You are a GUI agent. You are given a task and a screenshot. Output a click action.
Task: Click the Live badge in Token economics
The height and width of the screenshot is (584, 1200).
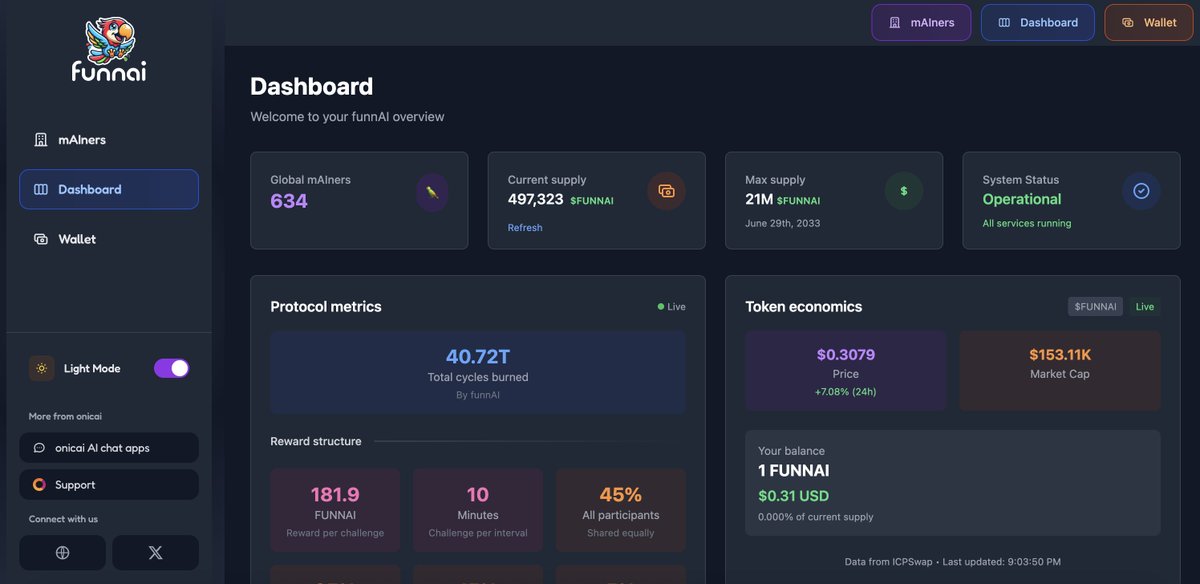(1145, 307)
